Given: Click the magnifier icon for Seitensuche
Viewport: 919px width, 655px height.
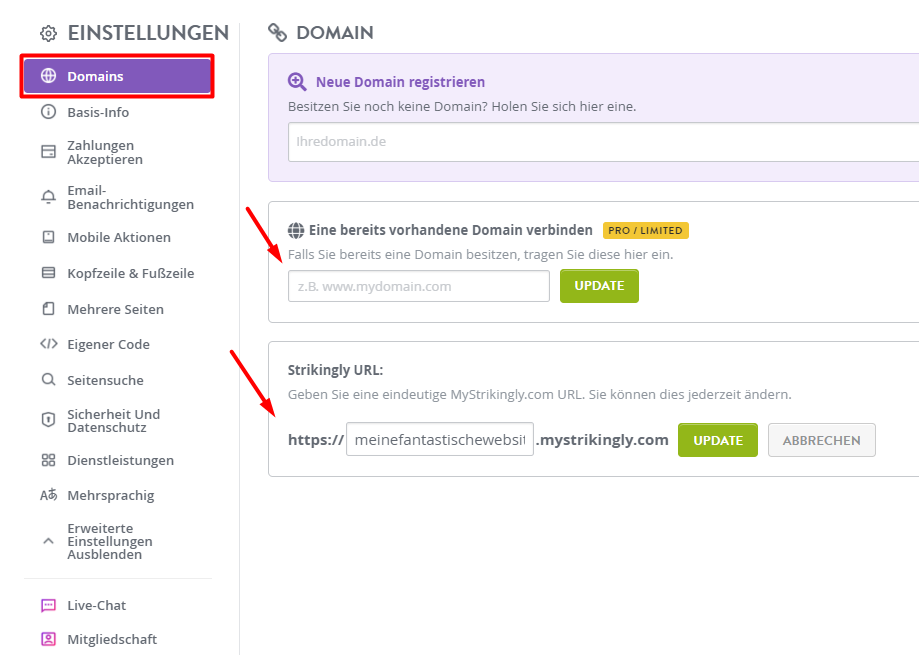Looking at the screenshot, I should click(49, 380).
